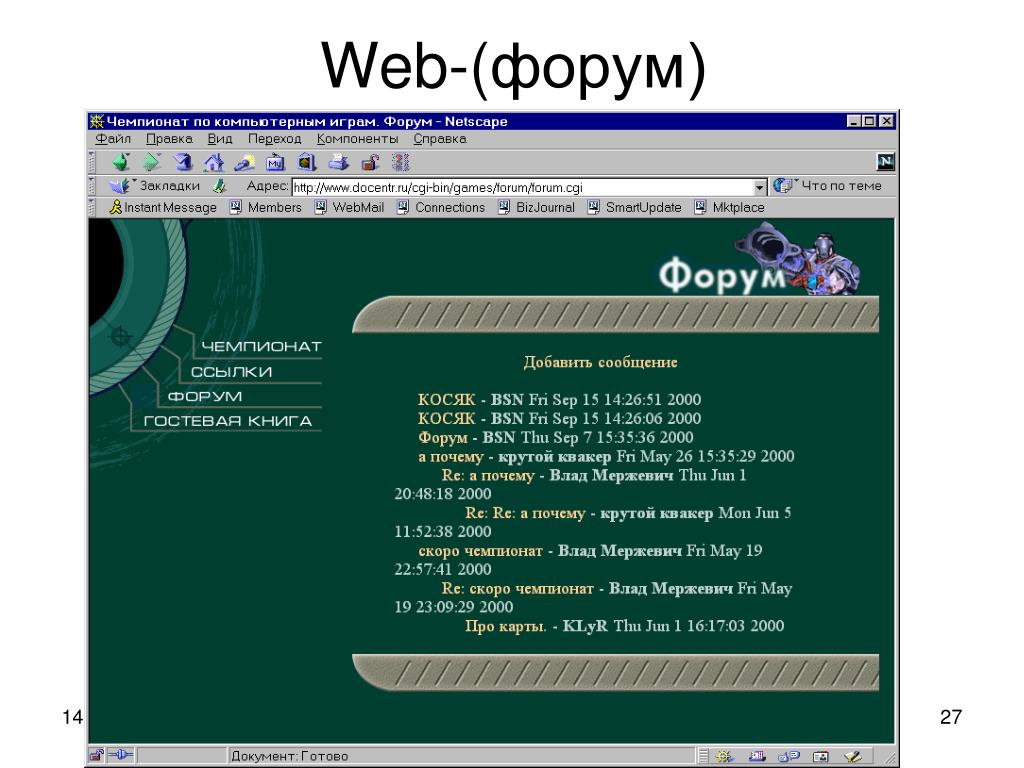Click the Reload page icon
This screenshot has height=768, width=1024.
click(183, 162)
